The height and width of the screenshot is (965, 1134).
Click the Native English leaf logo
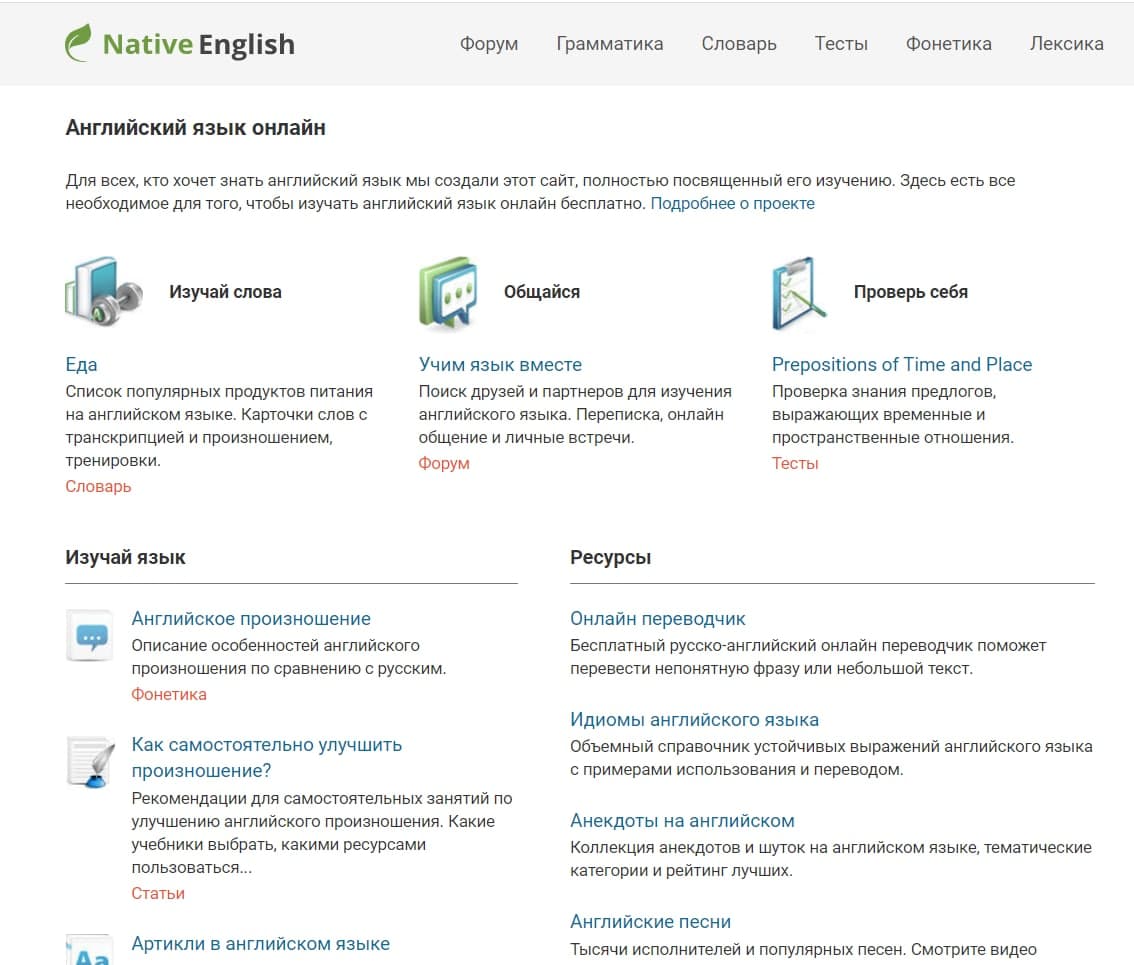tap(78, 43)
